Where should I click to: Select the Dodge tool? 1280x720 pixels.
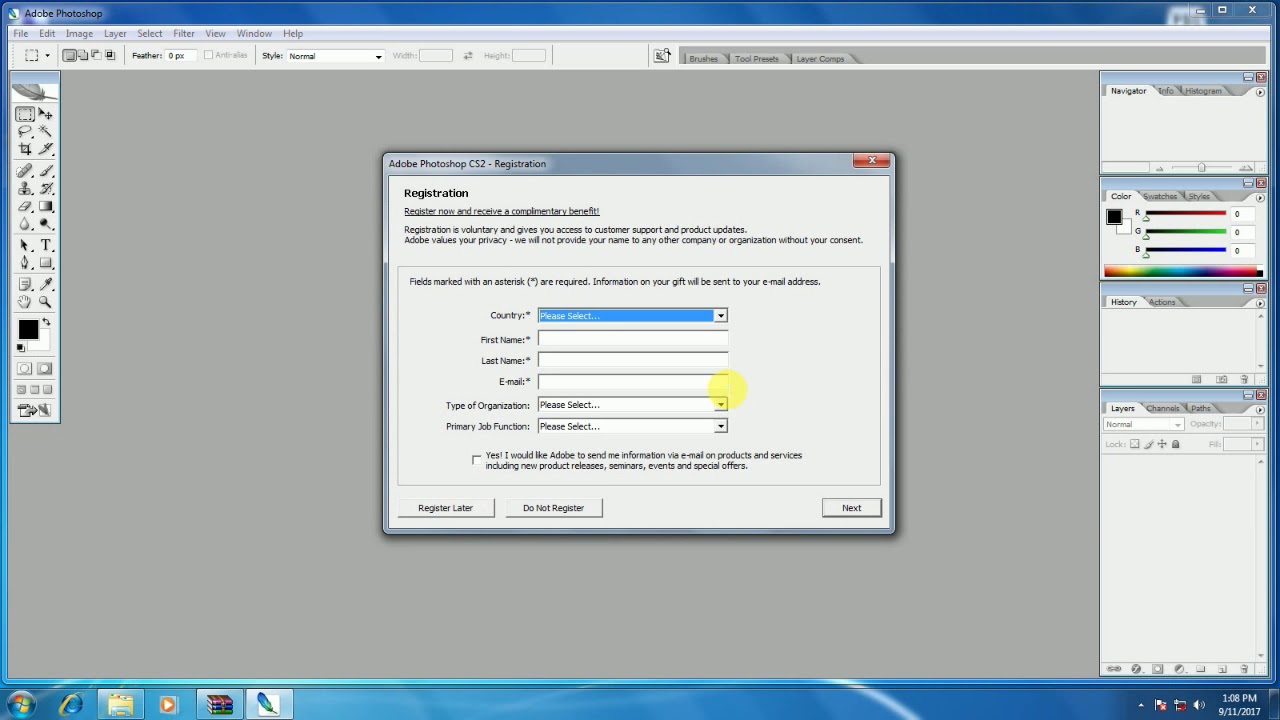click(45, 223)
